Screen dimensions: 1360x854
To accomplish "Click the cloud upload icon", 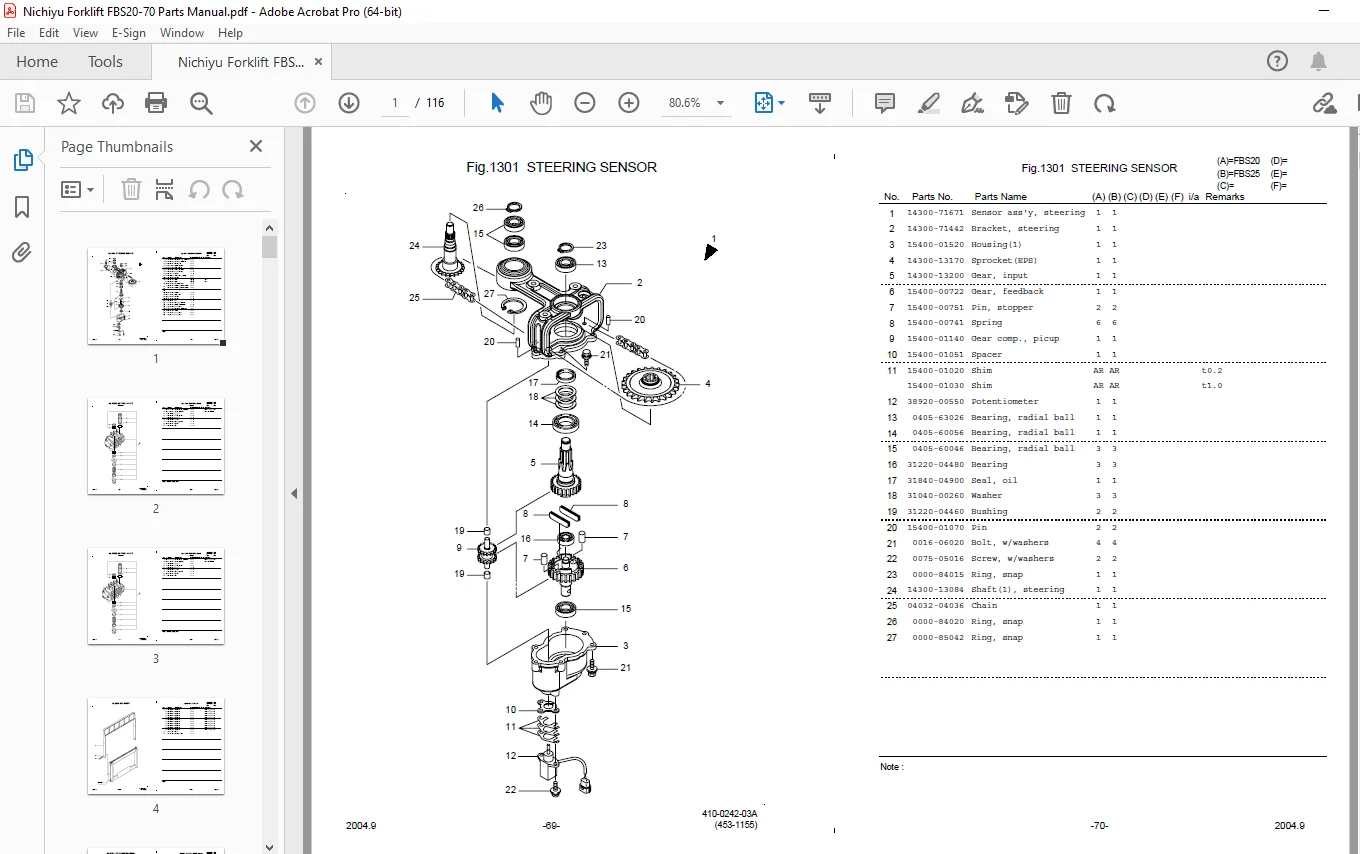I will [113, 103].
